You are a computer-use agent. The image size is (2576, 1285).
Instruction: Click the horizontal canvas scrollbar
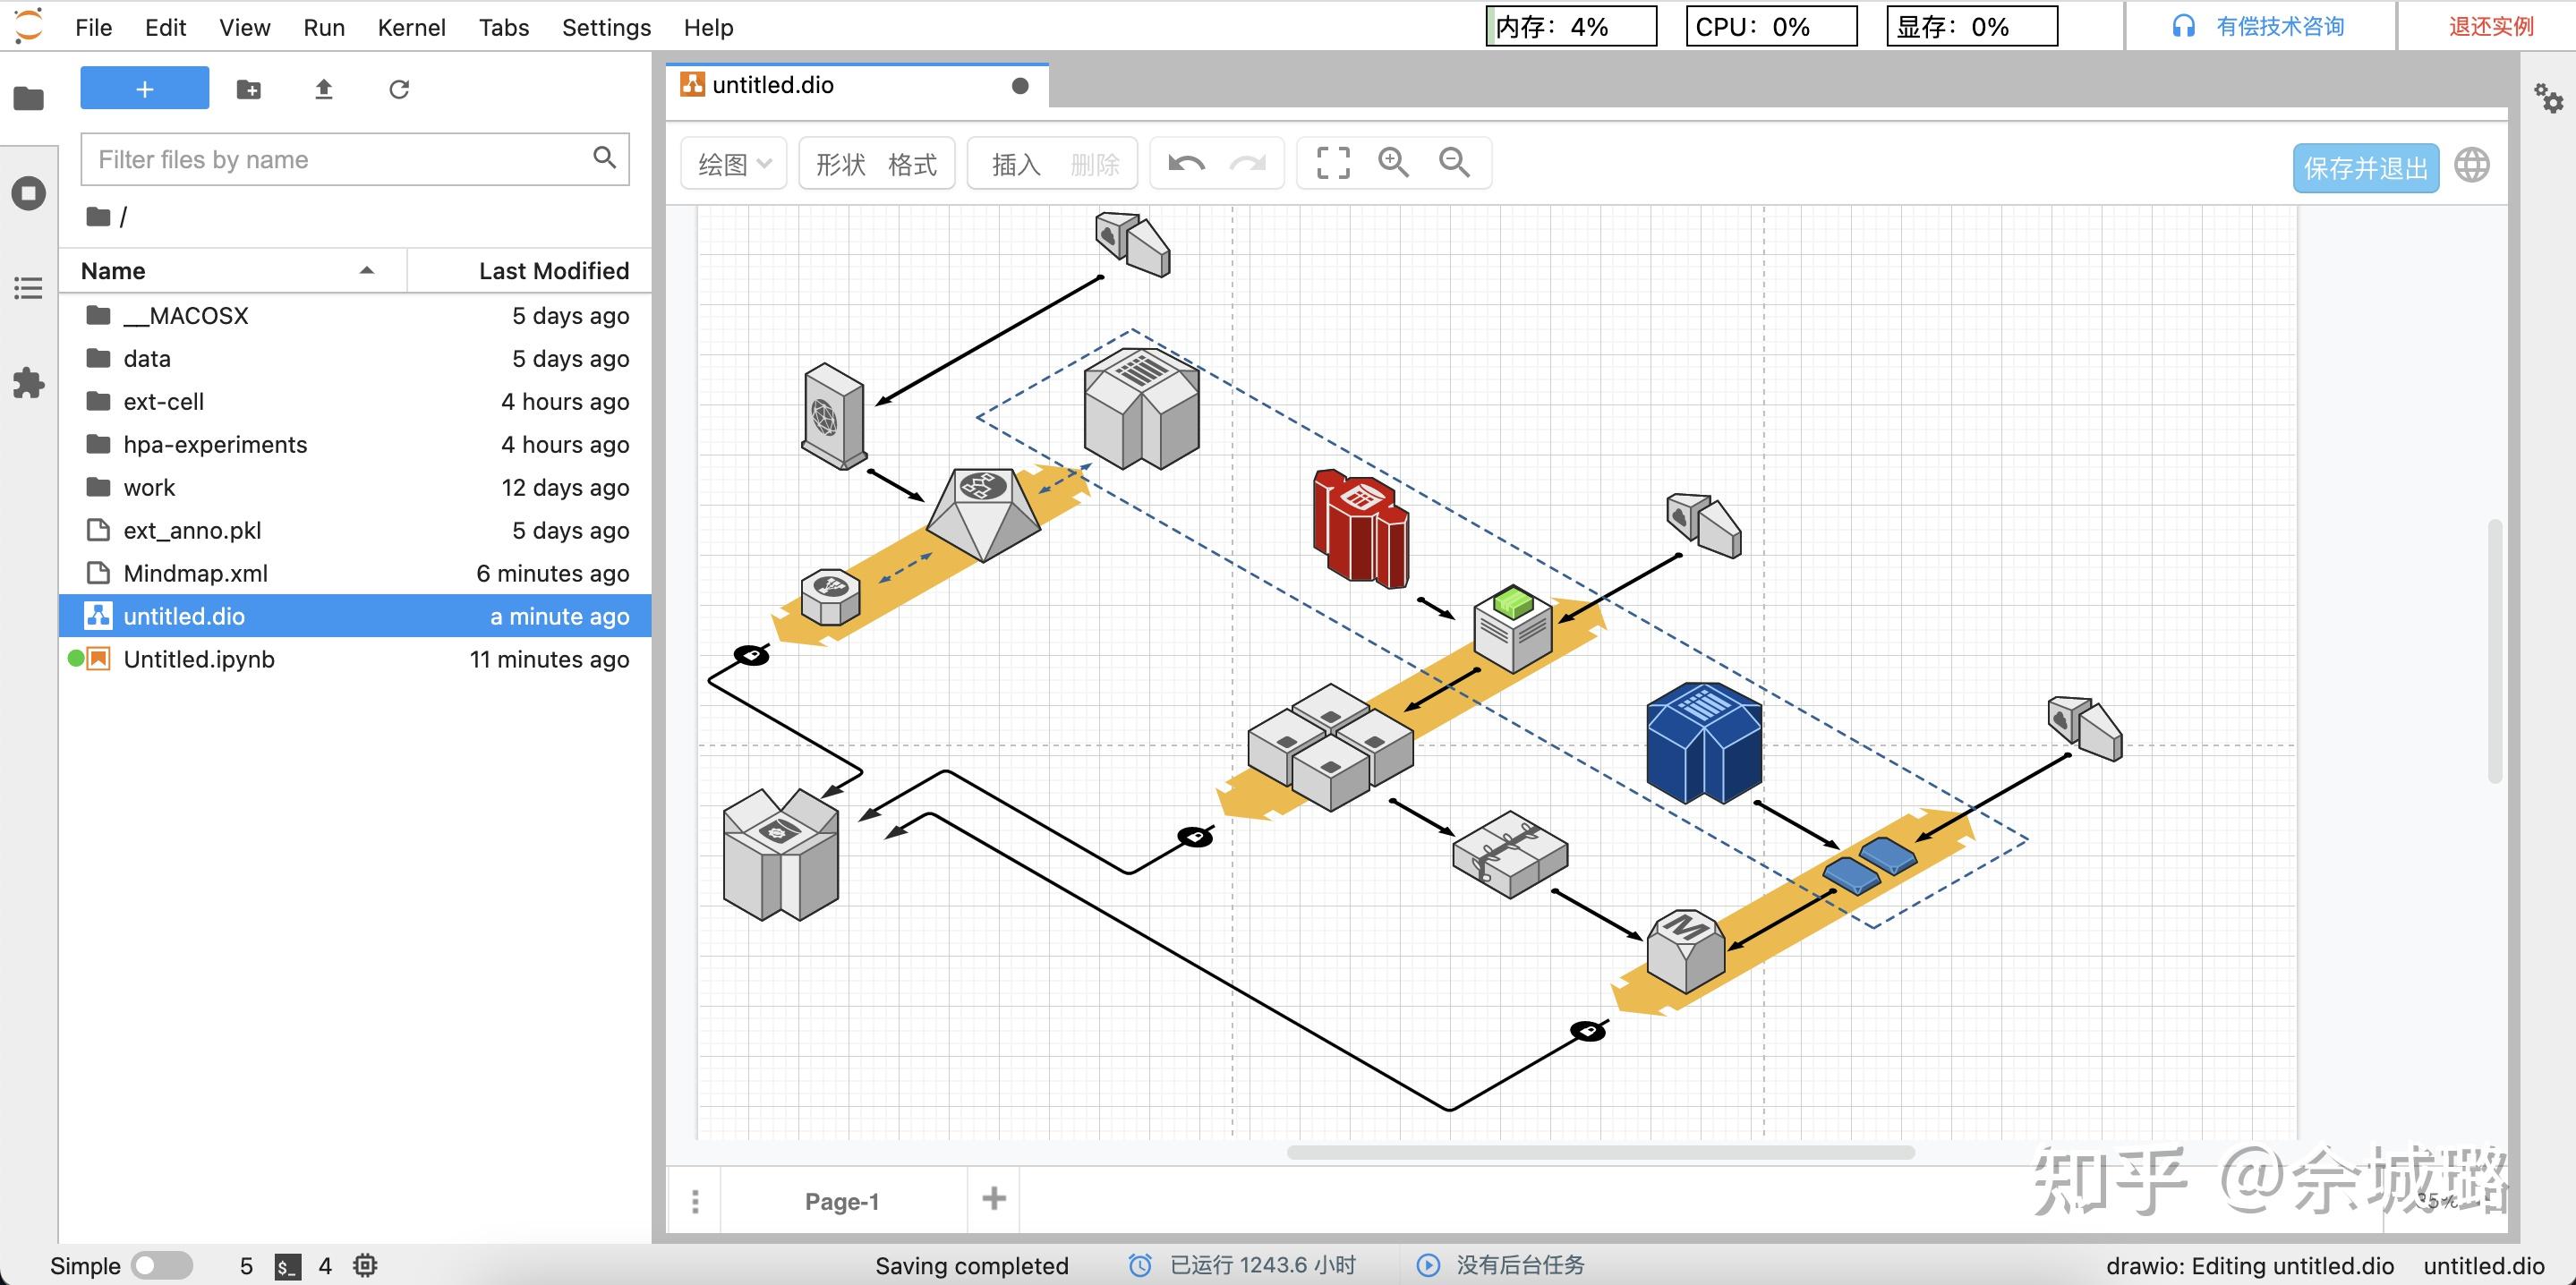click(x=1600, y=1152)
